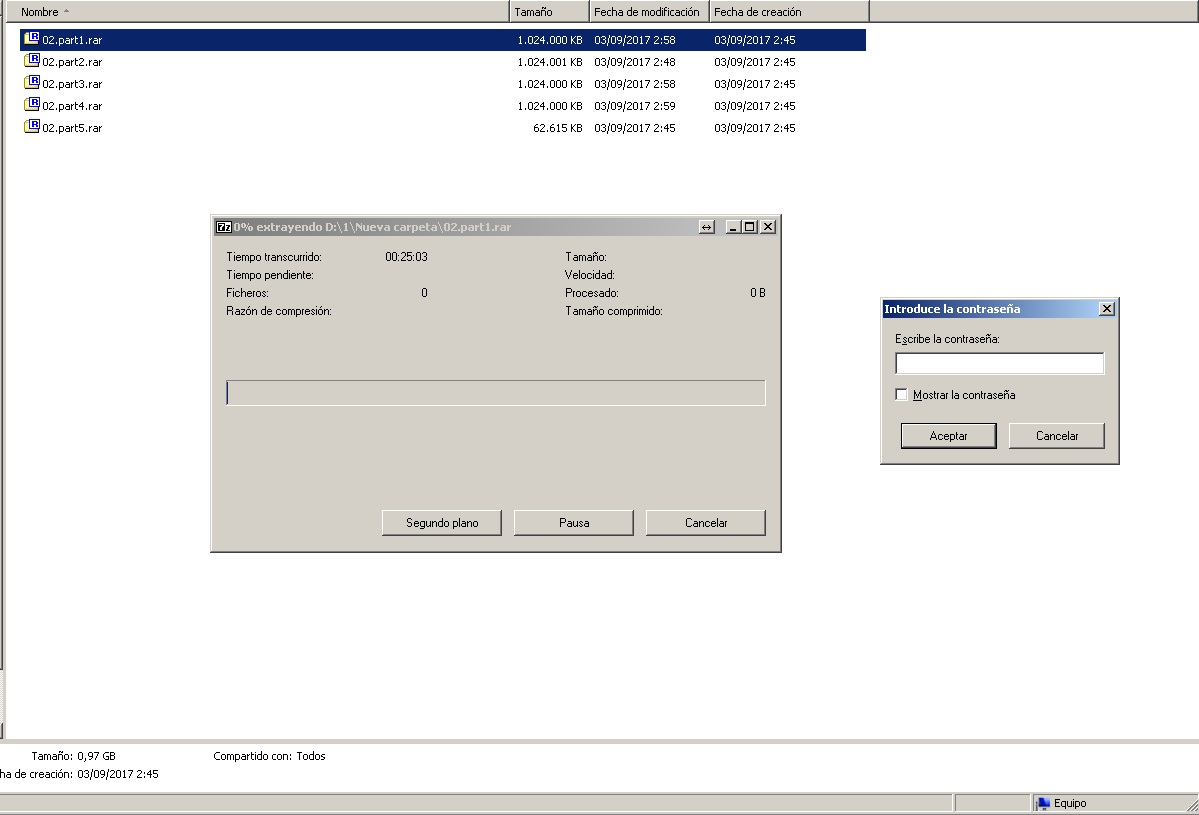Click the Tamaño: 0,97 GB details text
This screenshot has width=1199, height=815.
click(x=73, y=756)
